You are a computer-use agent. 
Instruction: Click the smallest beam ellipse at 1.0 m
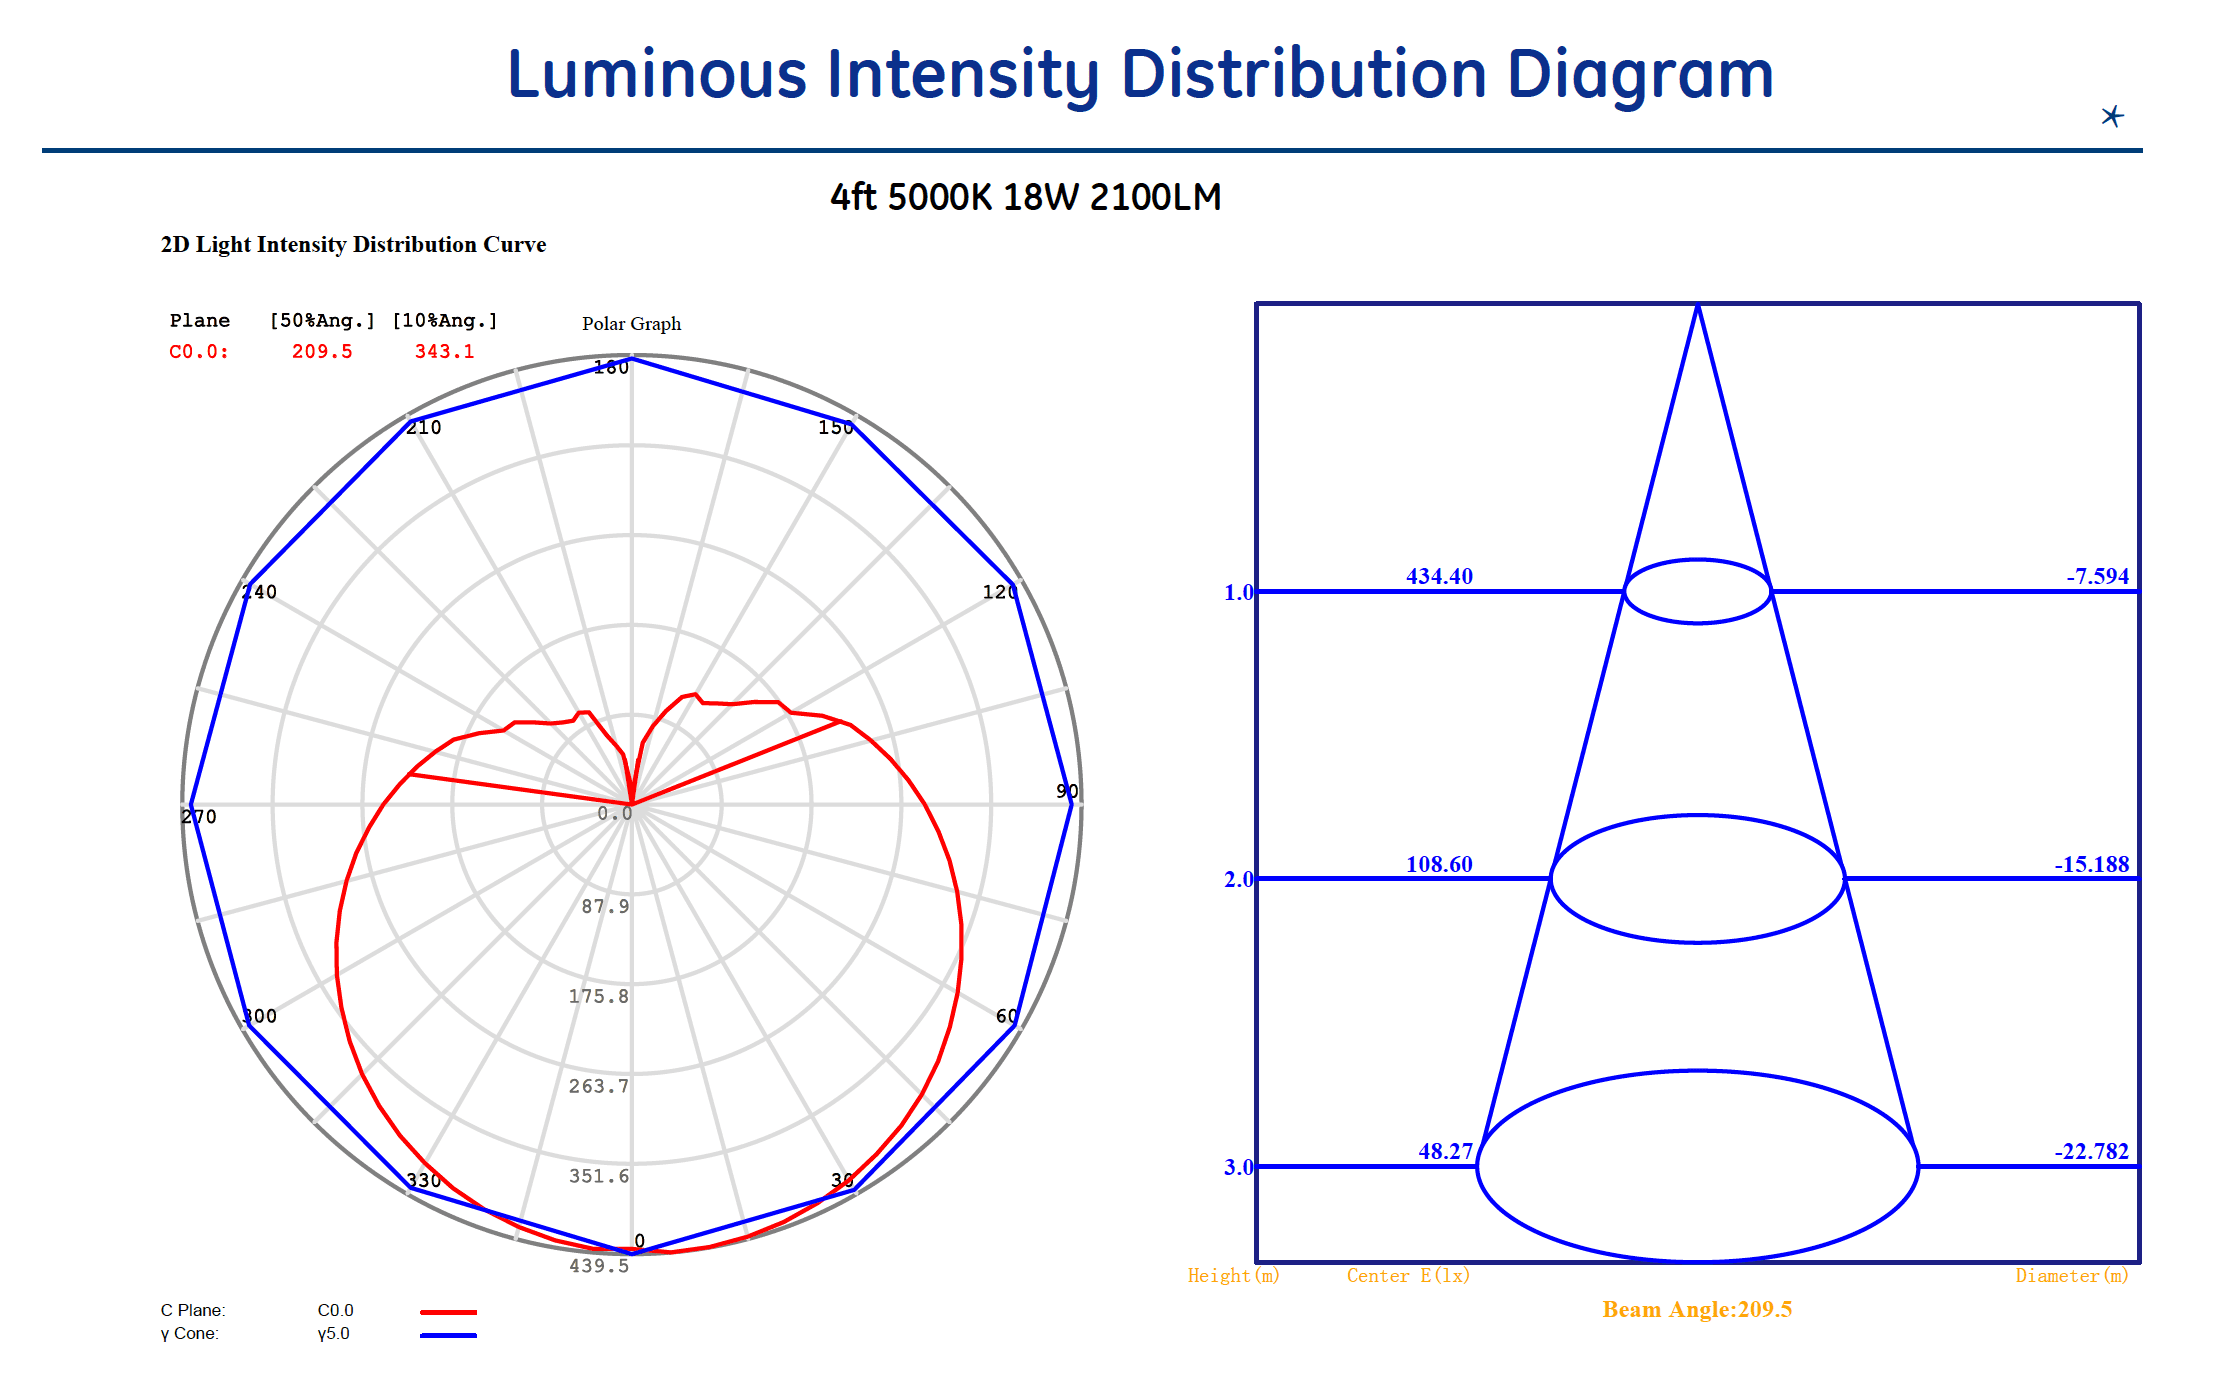pos(1698,591)
